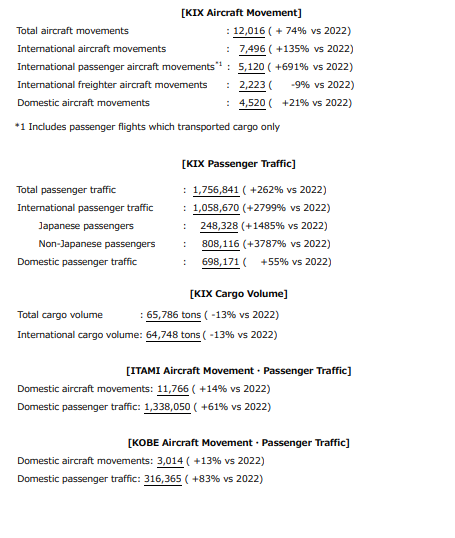Click international freighter movements value 2,223
Screen dimensions: 455x538
click(252, 85)
